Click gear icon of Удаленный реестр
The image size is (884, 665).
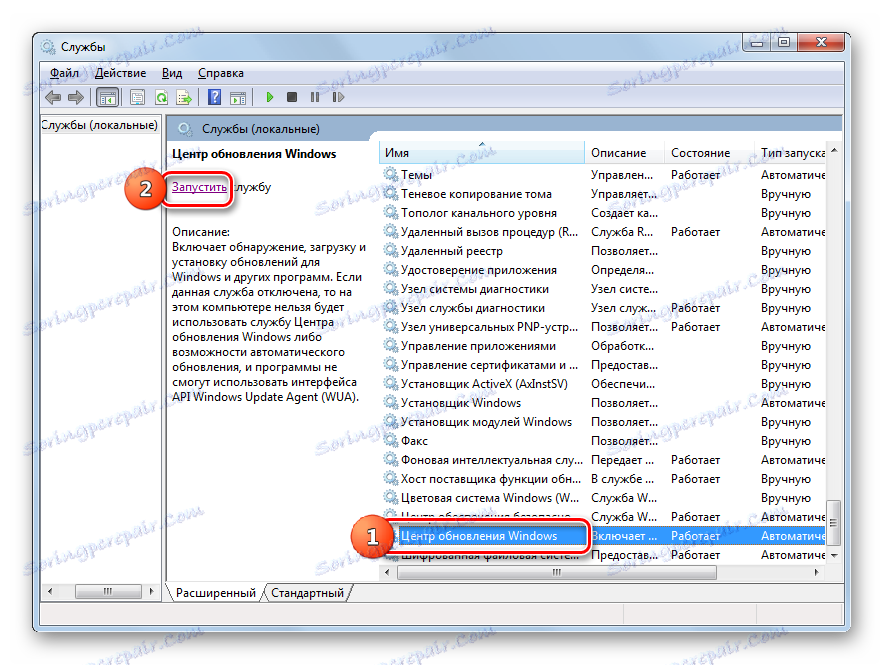pos(391,250)
